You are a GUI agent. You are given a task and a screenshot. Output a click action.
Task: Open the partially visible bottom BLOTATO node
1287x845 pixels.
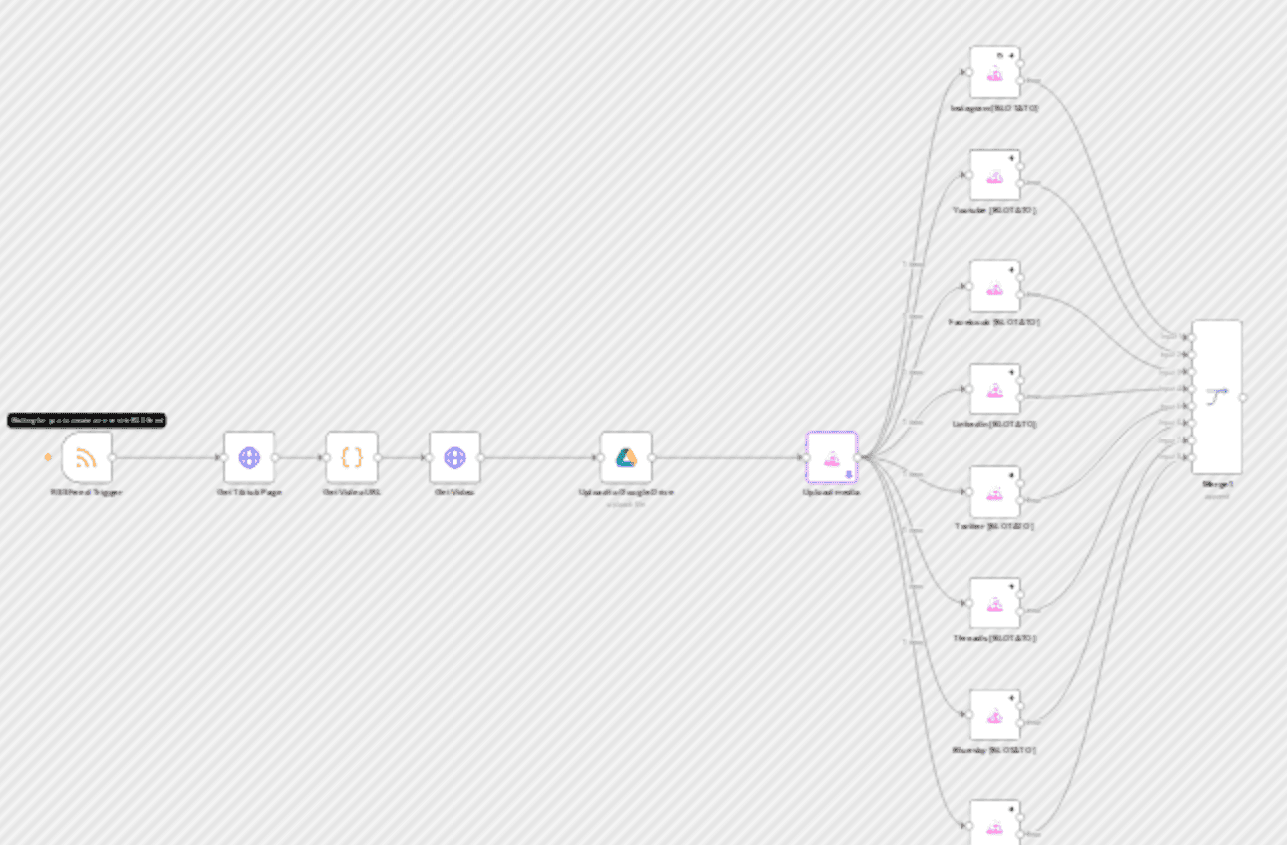(995, 822)
